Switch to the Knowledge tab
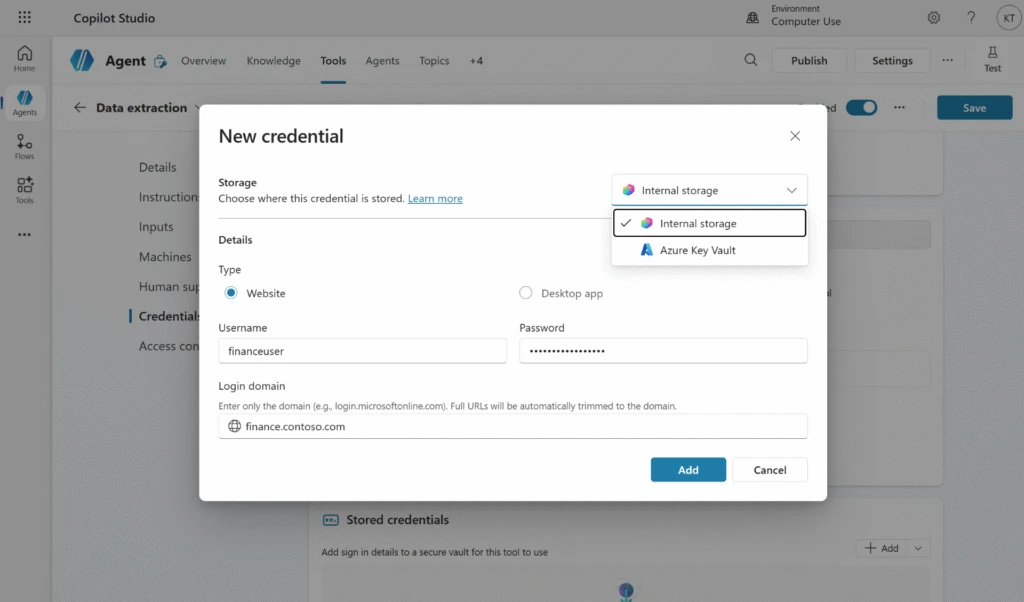The width and height of the screenshot is (1024, 602). [273, 60]
